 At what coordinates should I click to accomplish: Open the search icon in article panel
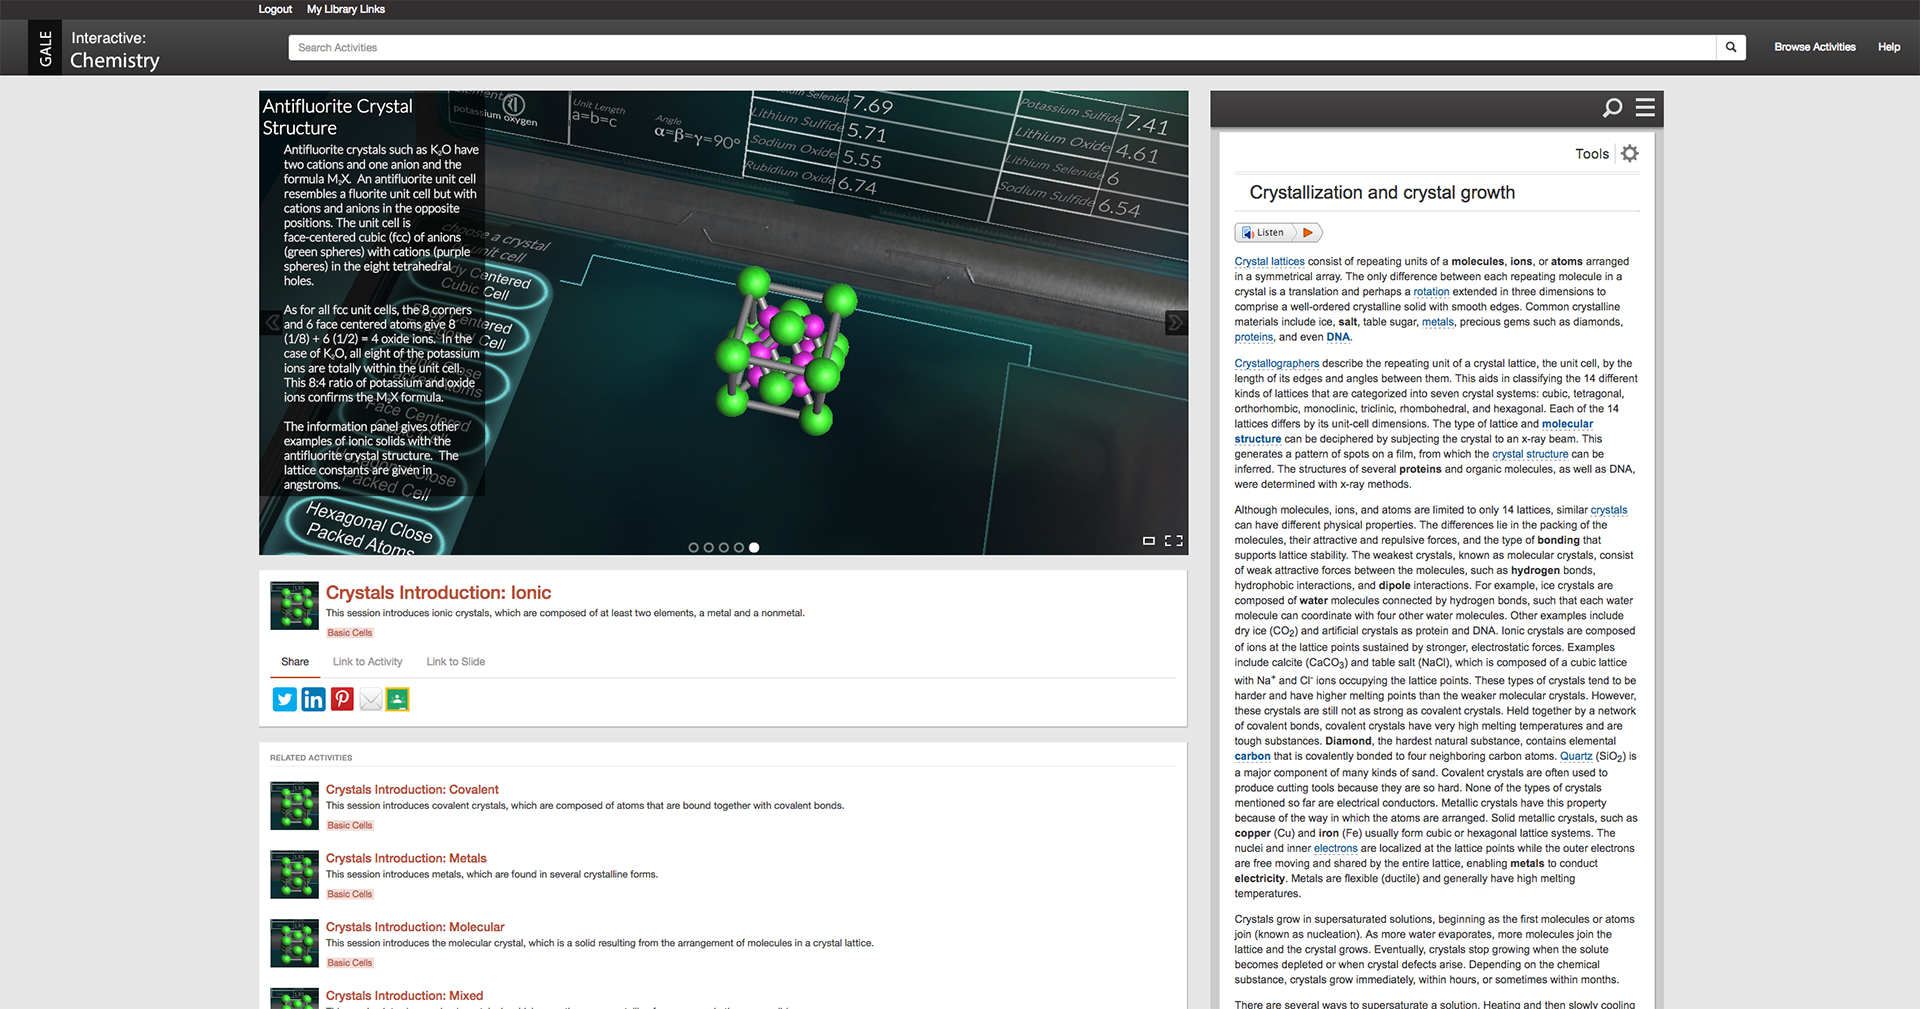(x=1612, y=108)
